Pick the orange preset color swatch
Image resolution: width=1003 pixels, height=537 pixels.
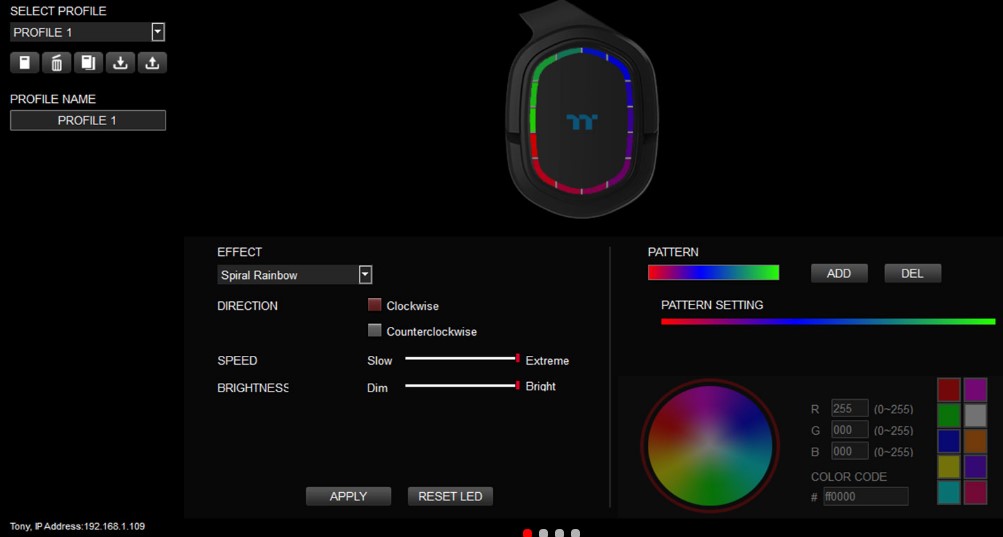(x=975, y=441)
